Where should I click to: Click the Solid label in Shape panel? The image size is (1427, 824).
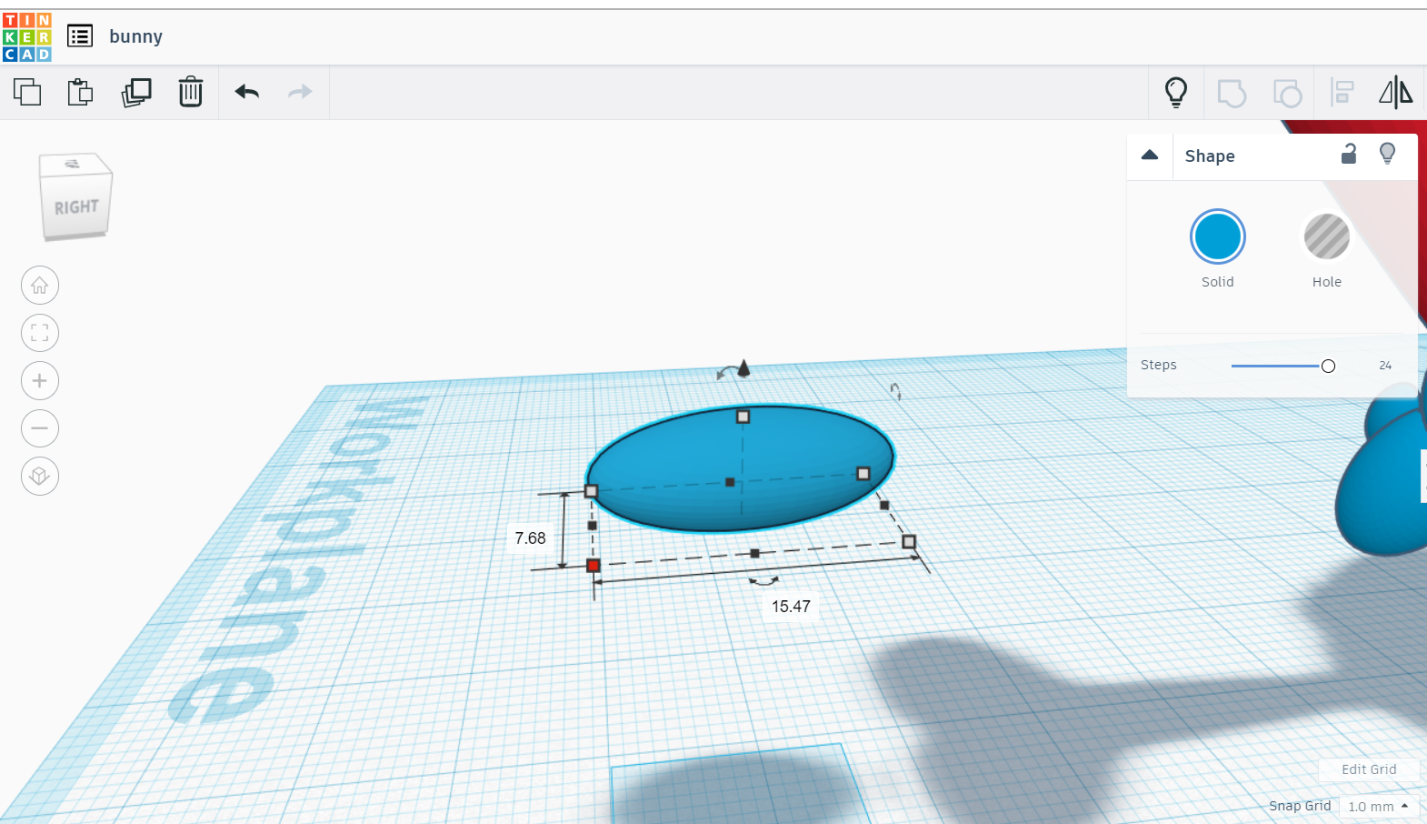click(1217, 282)
